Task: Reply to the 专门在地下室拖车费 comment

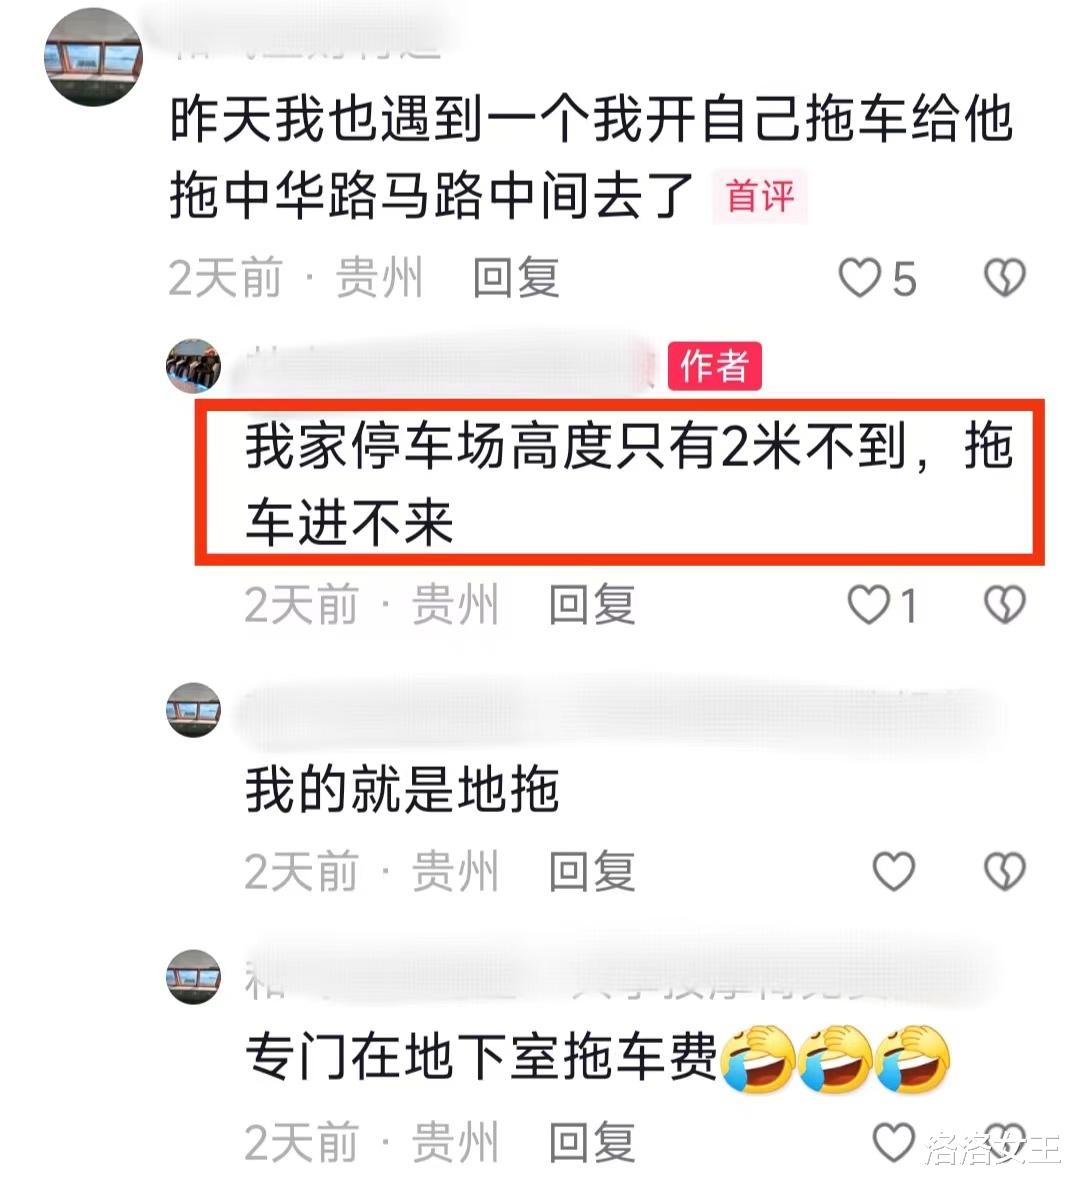Action: [x=592, y=1142]
